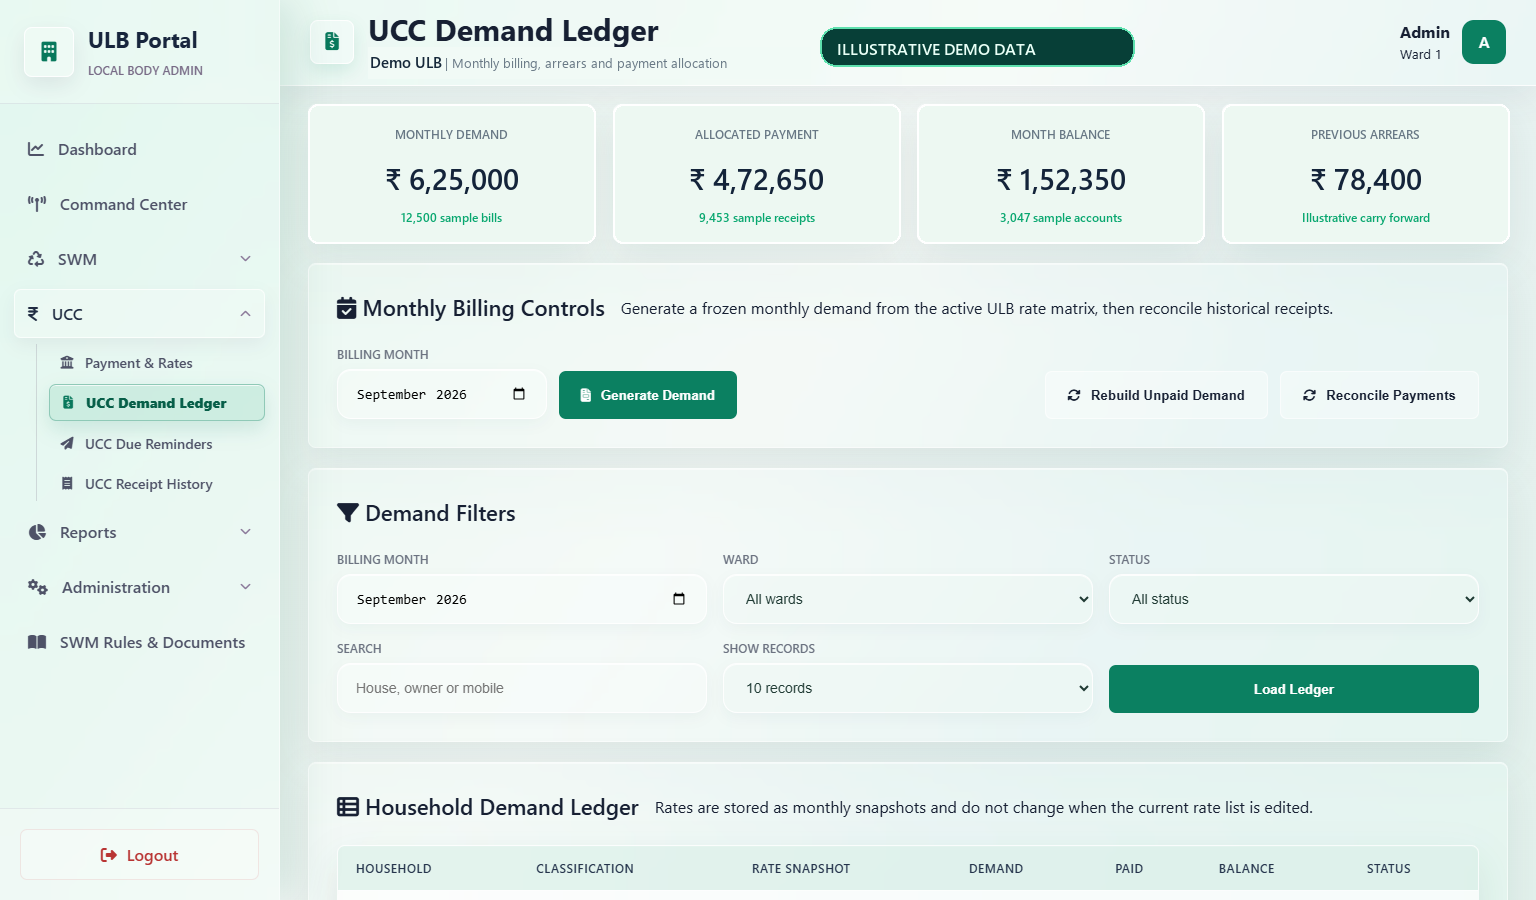The width and height of the screenshot is (1536, 900).
Task: Click the document icon on Generate Demand button
Action: [586, 395]
